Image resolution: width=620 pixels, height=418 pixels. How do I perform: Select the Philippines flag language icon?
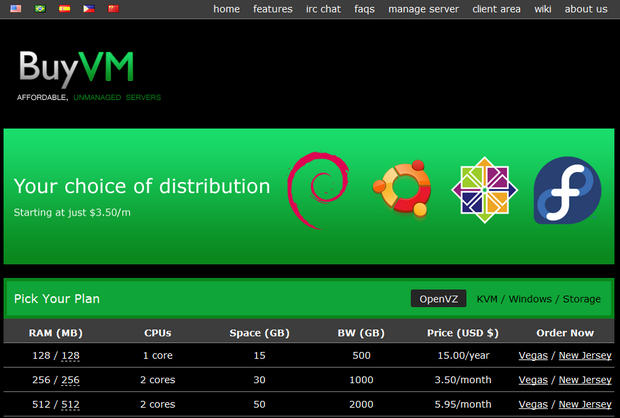[89, 8]
